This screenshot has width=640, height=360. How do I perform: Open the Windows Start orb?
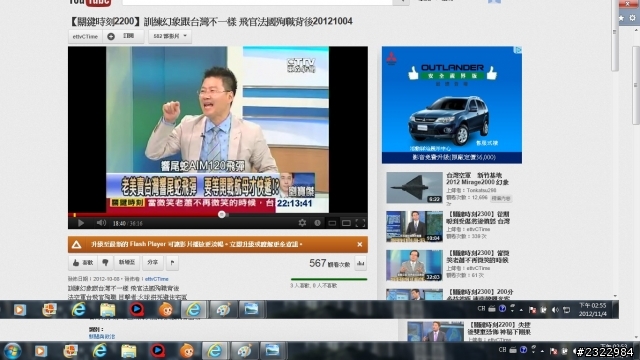click(x=12, y=351)
